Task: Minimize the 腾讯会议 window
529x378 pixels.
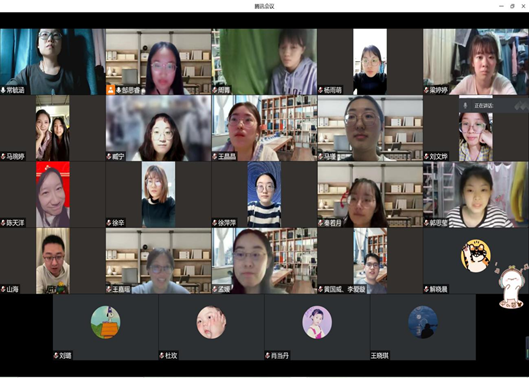Action: 501,6
